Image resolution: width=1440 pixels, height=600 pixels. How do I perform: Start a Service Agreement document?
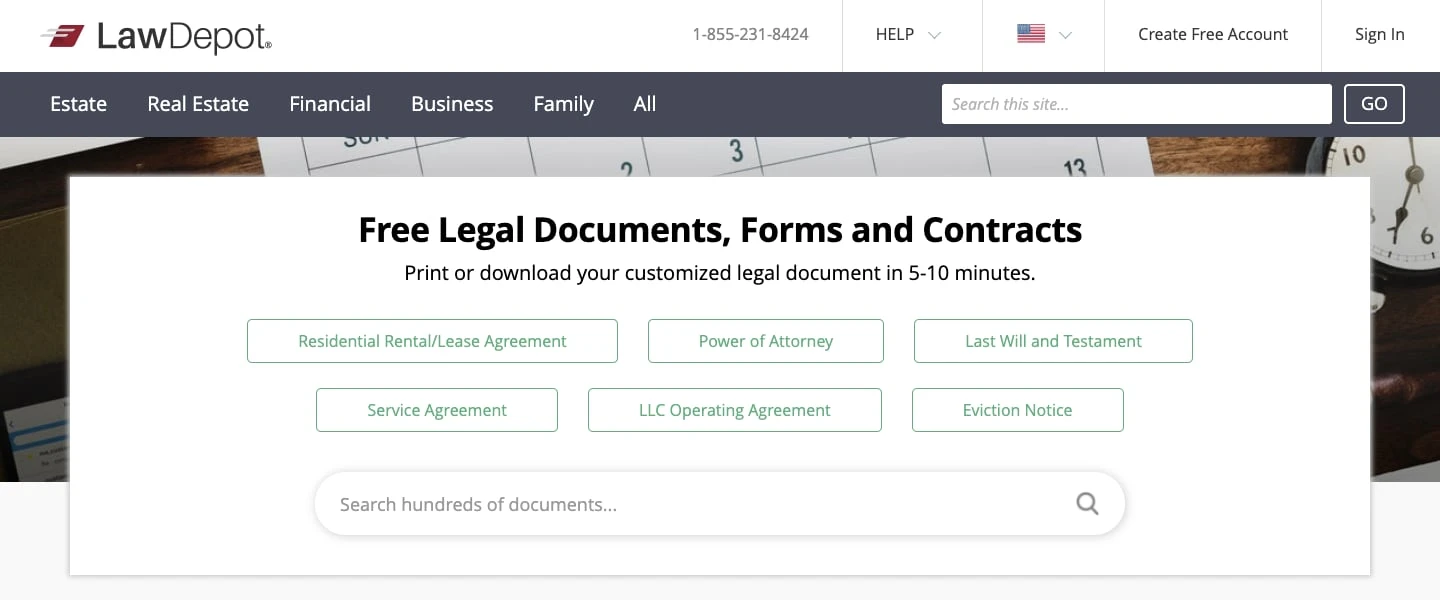pyautogui.click(x=436, y=410)
